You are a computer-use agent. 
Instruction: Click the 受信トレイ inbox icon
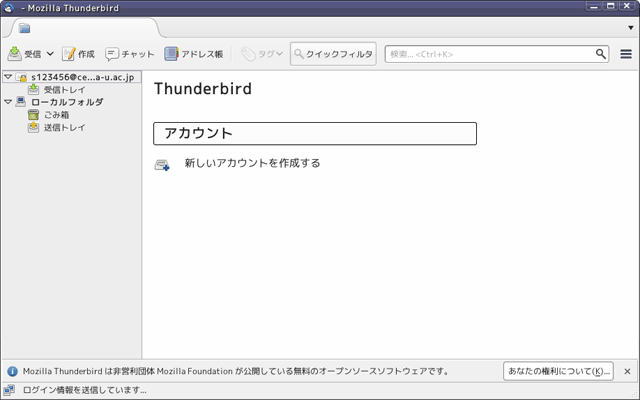33,89
